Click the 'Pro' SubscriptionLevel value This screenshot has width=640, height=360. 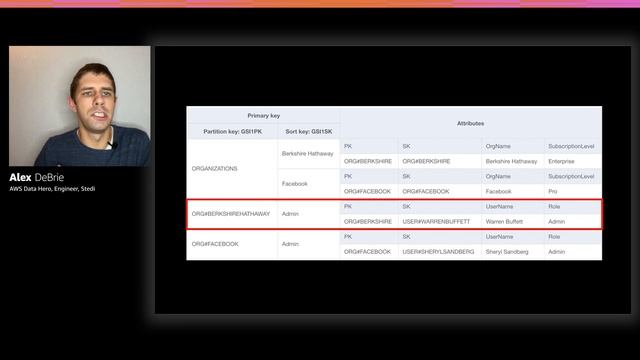click(x=553, y=191)
